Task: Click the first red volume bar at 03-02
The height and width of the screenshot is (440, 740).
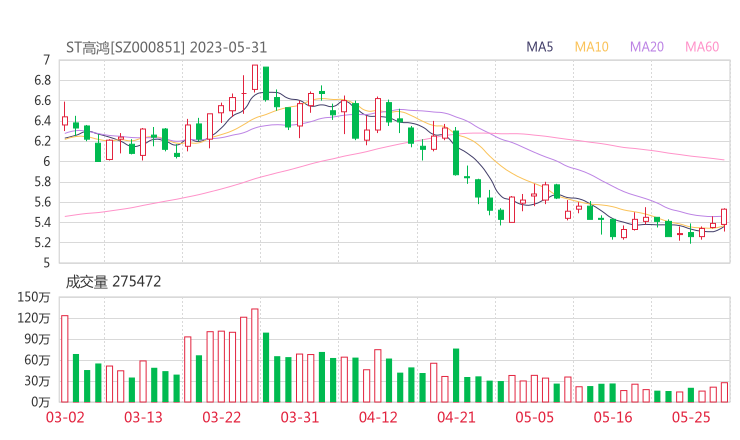Action: point(65,359)
